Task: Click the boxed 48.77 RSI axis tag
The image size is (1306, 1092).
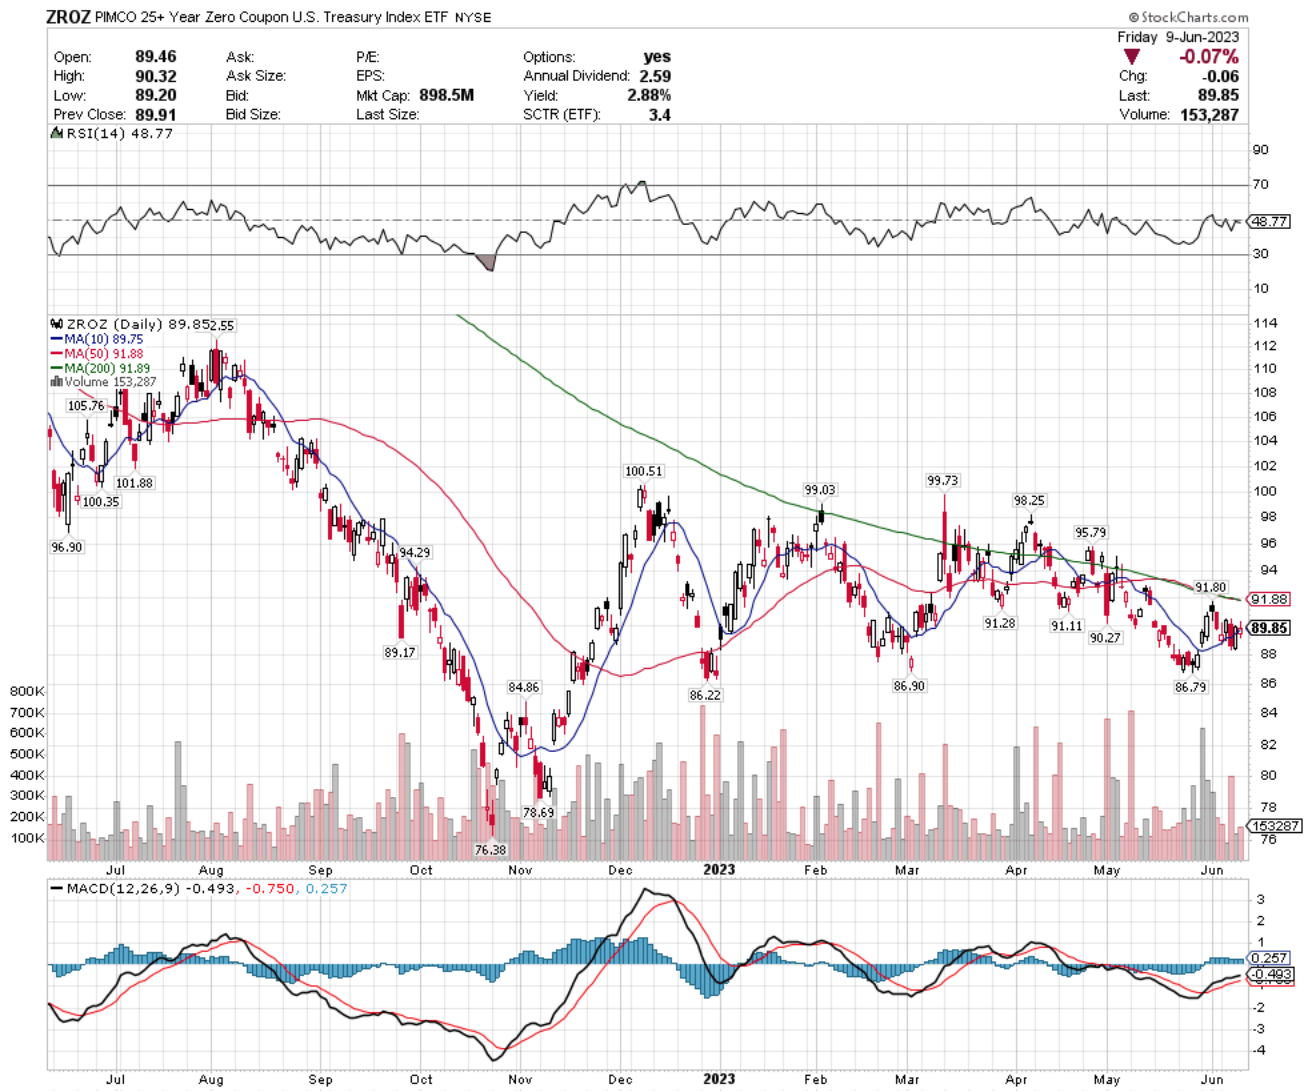Action: click(x=1269, y=221)
